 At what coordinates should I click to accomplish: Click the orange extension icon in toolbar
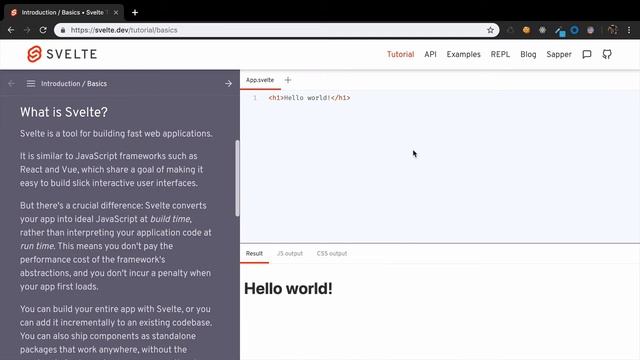pyautogui.click(x=527, y=30)
